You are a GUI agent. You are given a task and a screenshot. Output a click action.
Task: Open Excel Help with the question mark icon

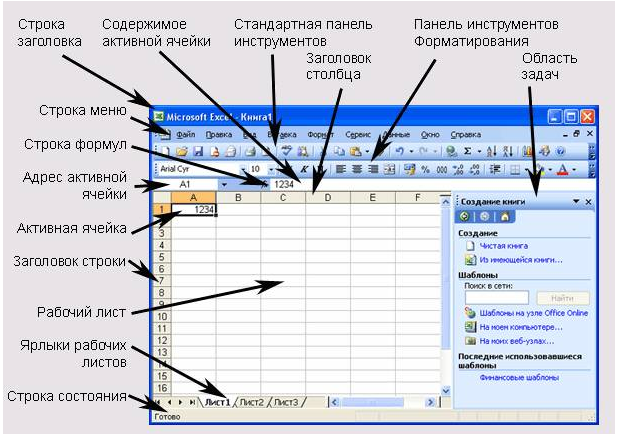[560, 151]
